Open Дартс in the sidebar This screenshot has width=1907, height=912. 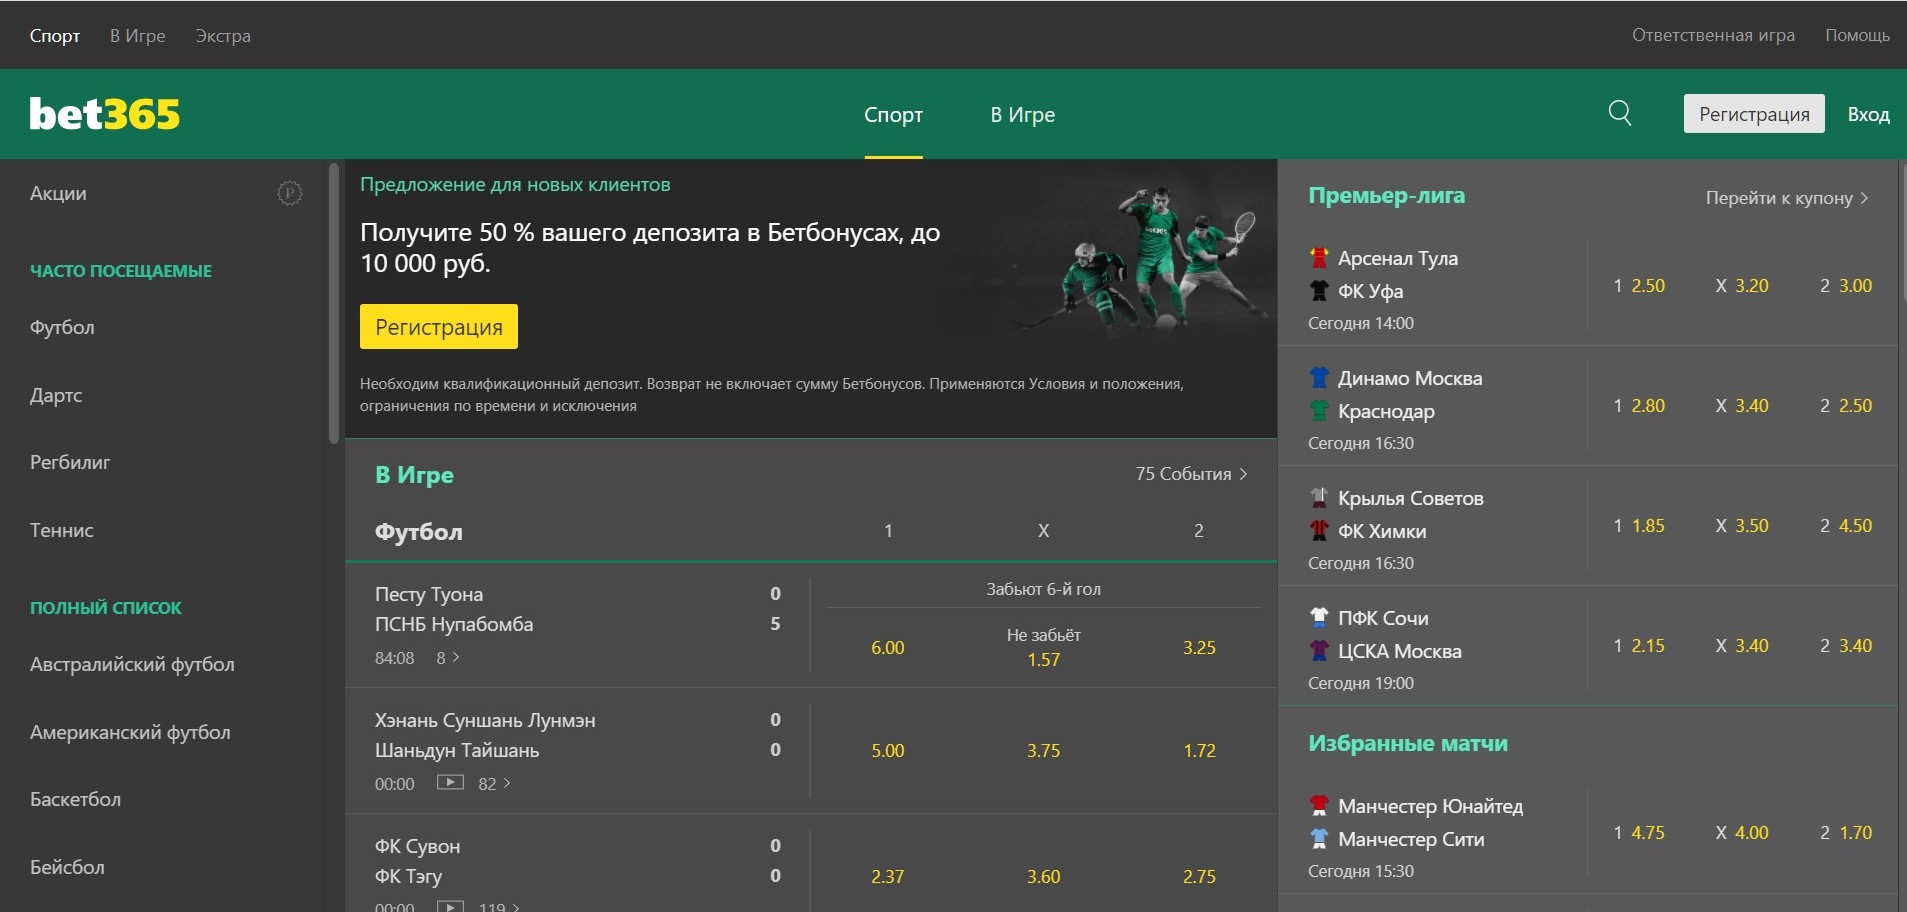(56, 395)
